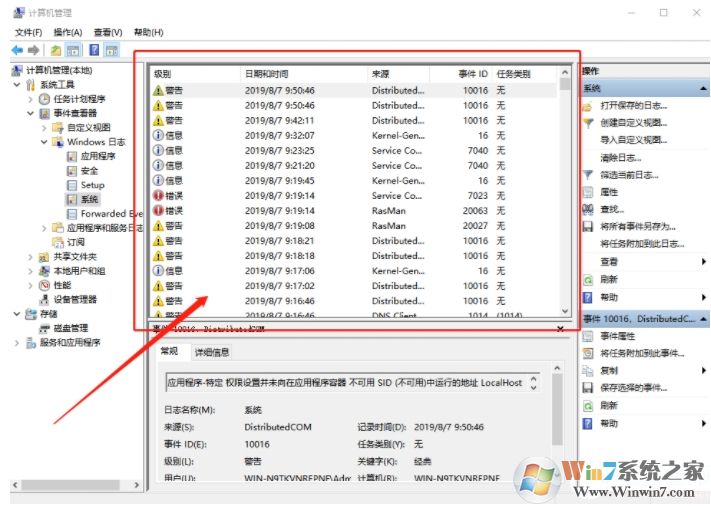
Task: Expand 应用程序和服务日志 node
Action: coord(44,228)
